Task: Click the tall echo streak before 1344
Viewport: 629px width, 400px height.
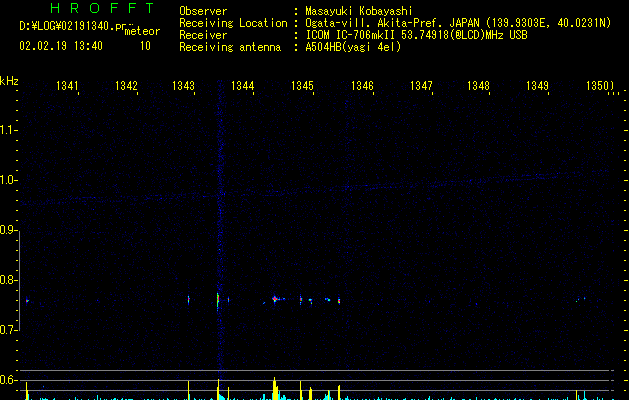Action: pos(218,300)
